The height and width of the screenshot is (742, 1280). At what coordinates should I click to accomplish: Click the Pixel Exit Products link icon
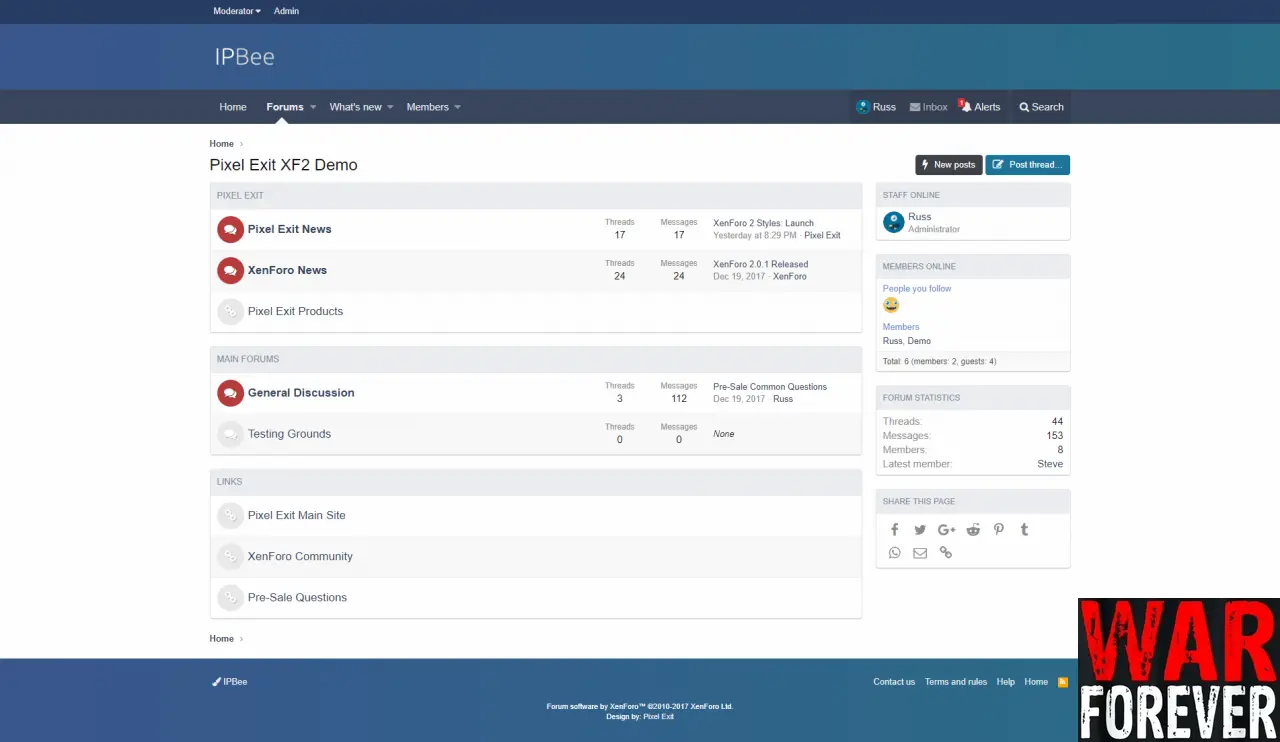click(x=230, y=311)
